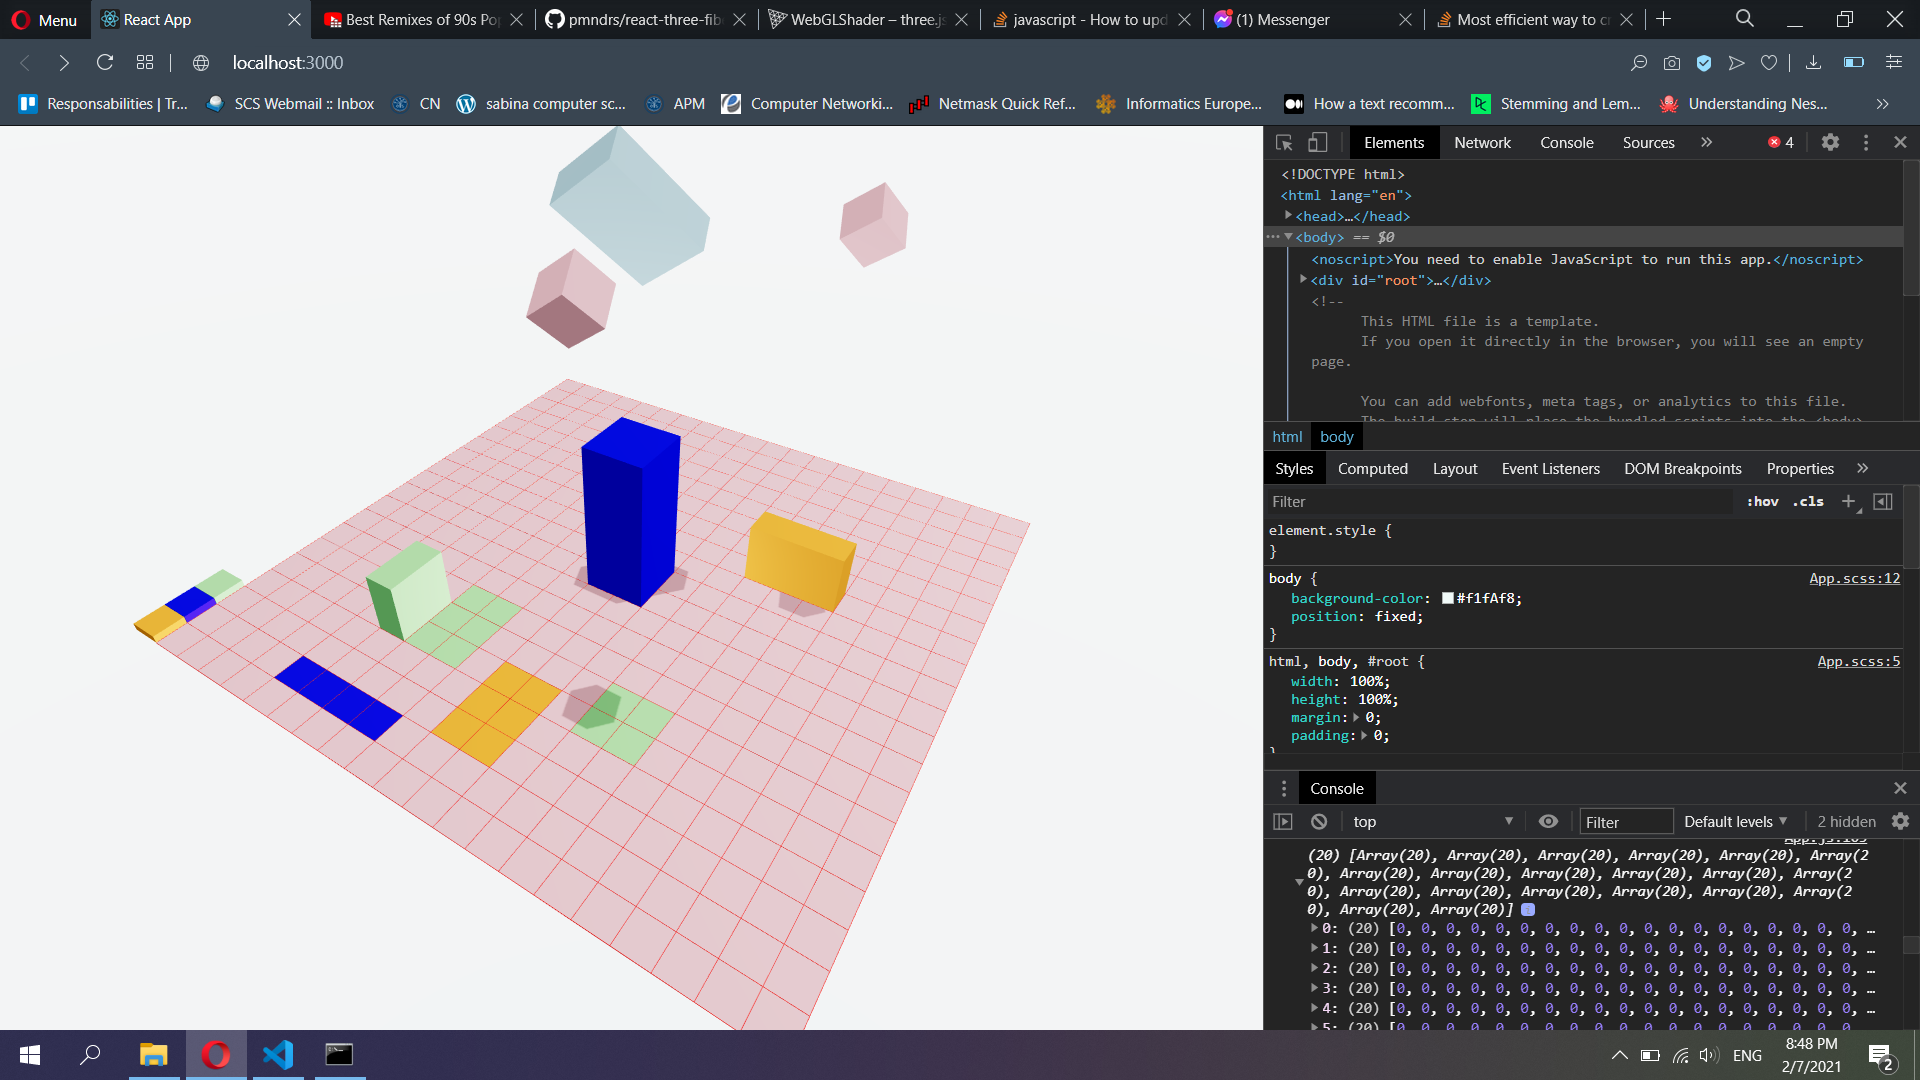Expand the head element node
This screenshot has height=1080, width=1920.
(x=1289, y=216)
